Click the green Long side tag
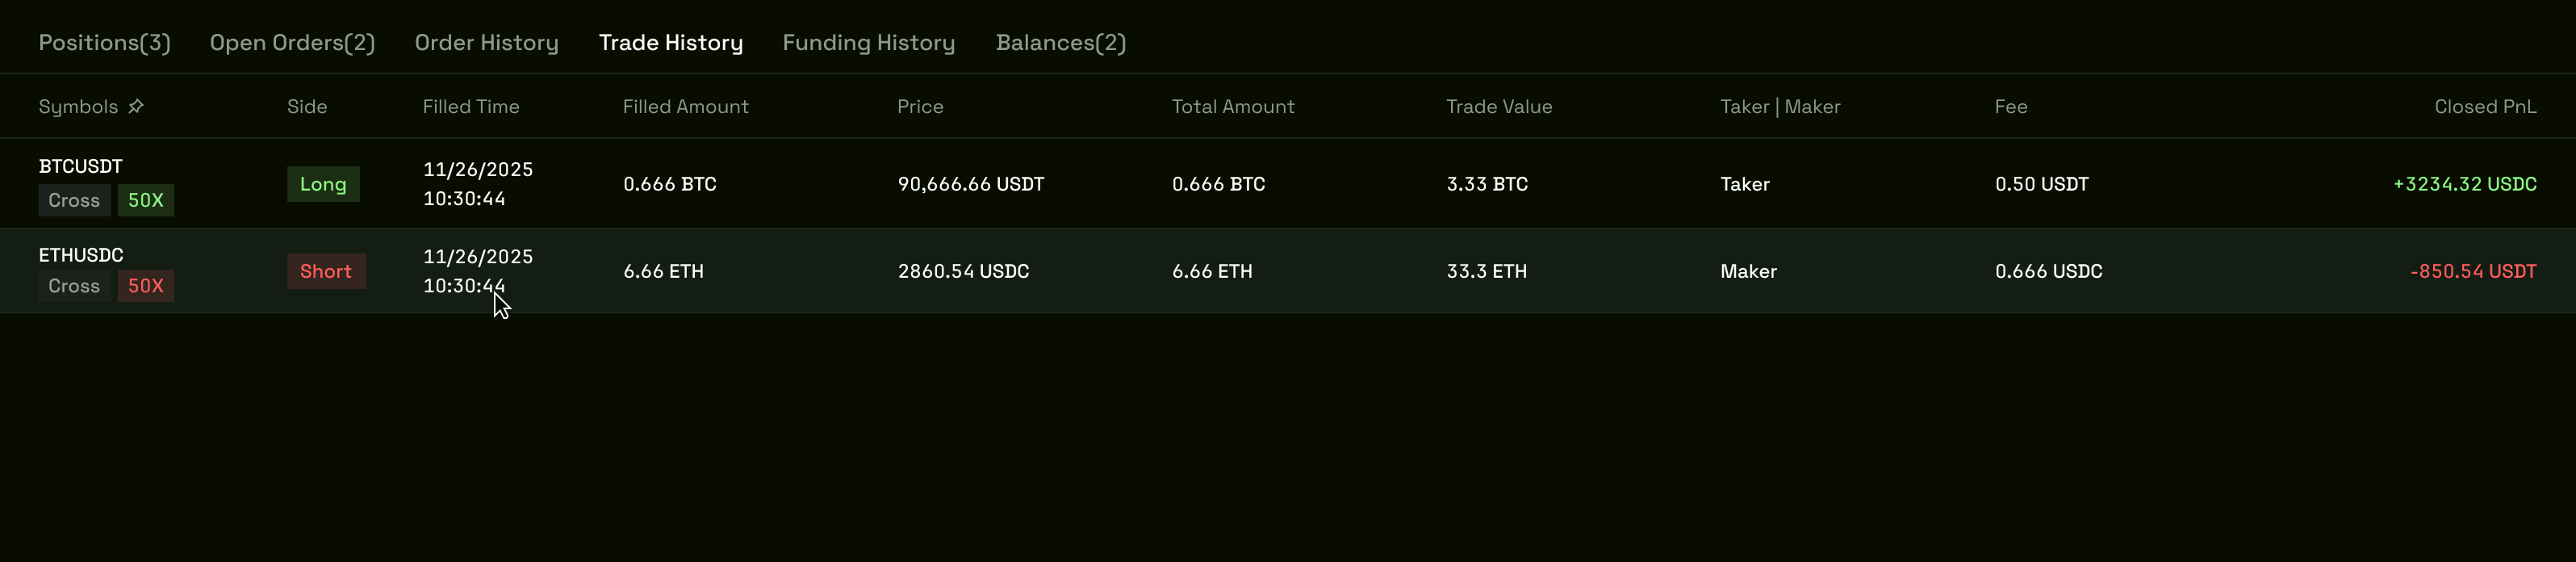This screenshot has width=2576, height=562. click(x=323, y=184)
